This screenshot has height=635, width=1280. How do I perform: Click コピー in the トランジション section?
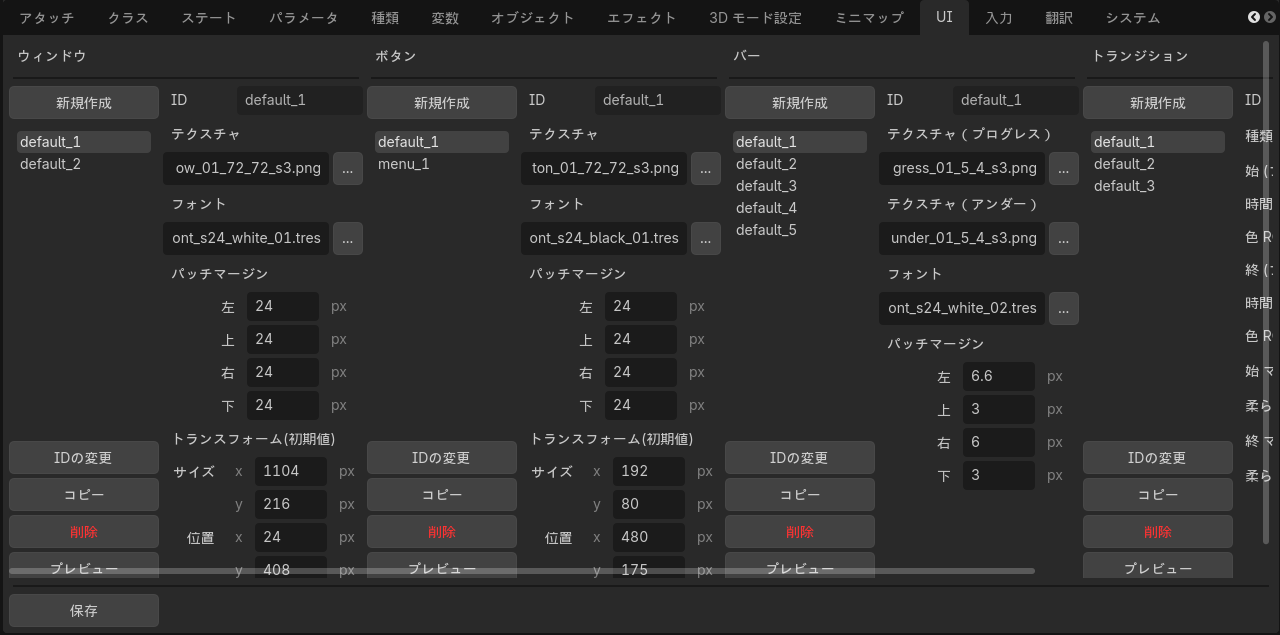point(1158,495)
